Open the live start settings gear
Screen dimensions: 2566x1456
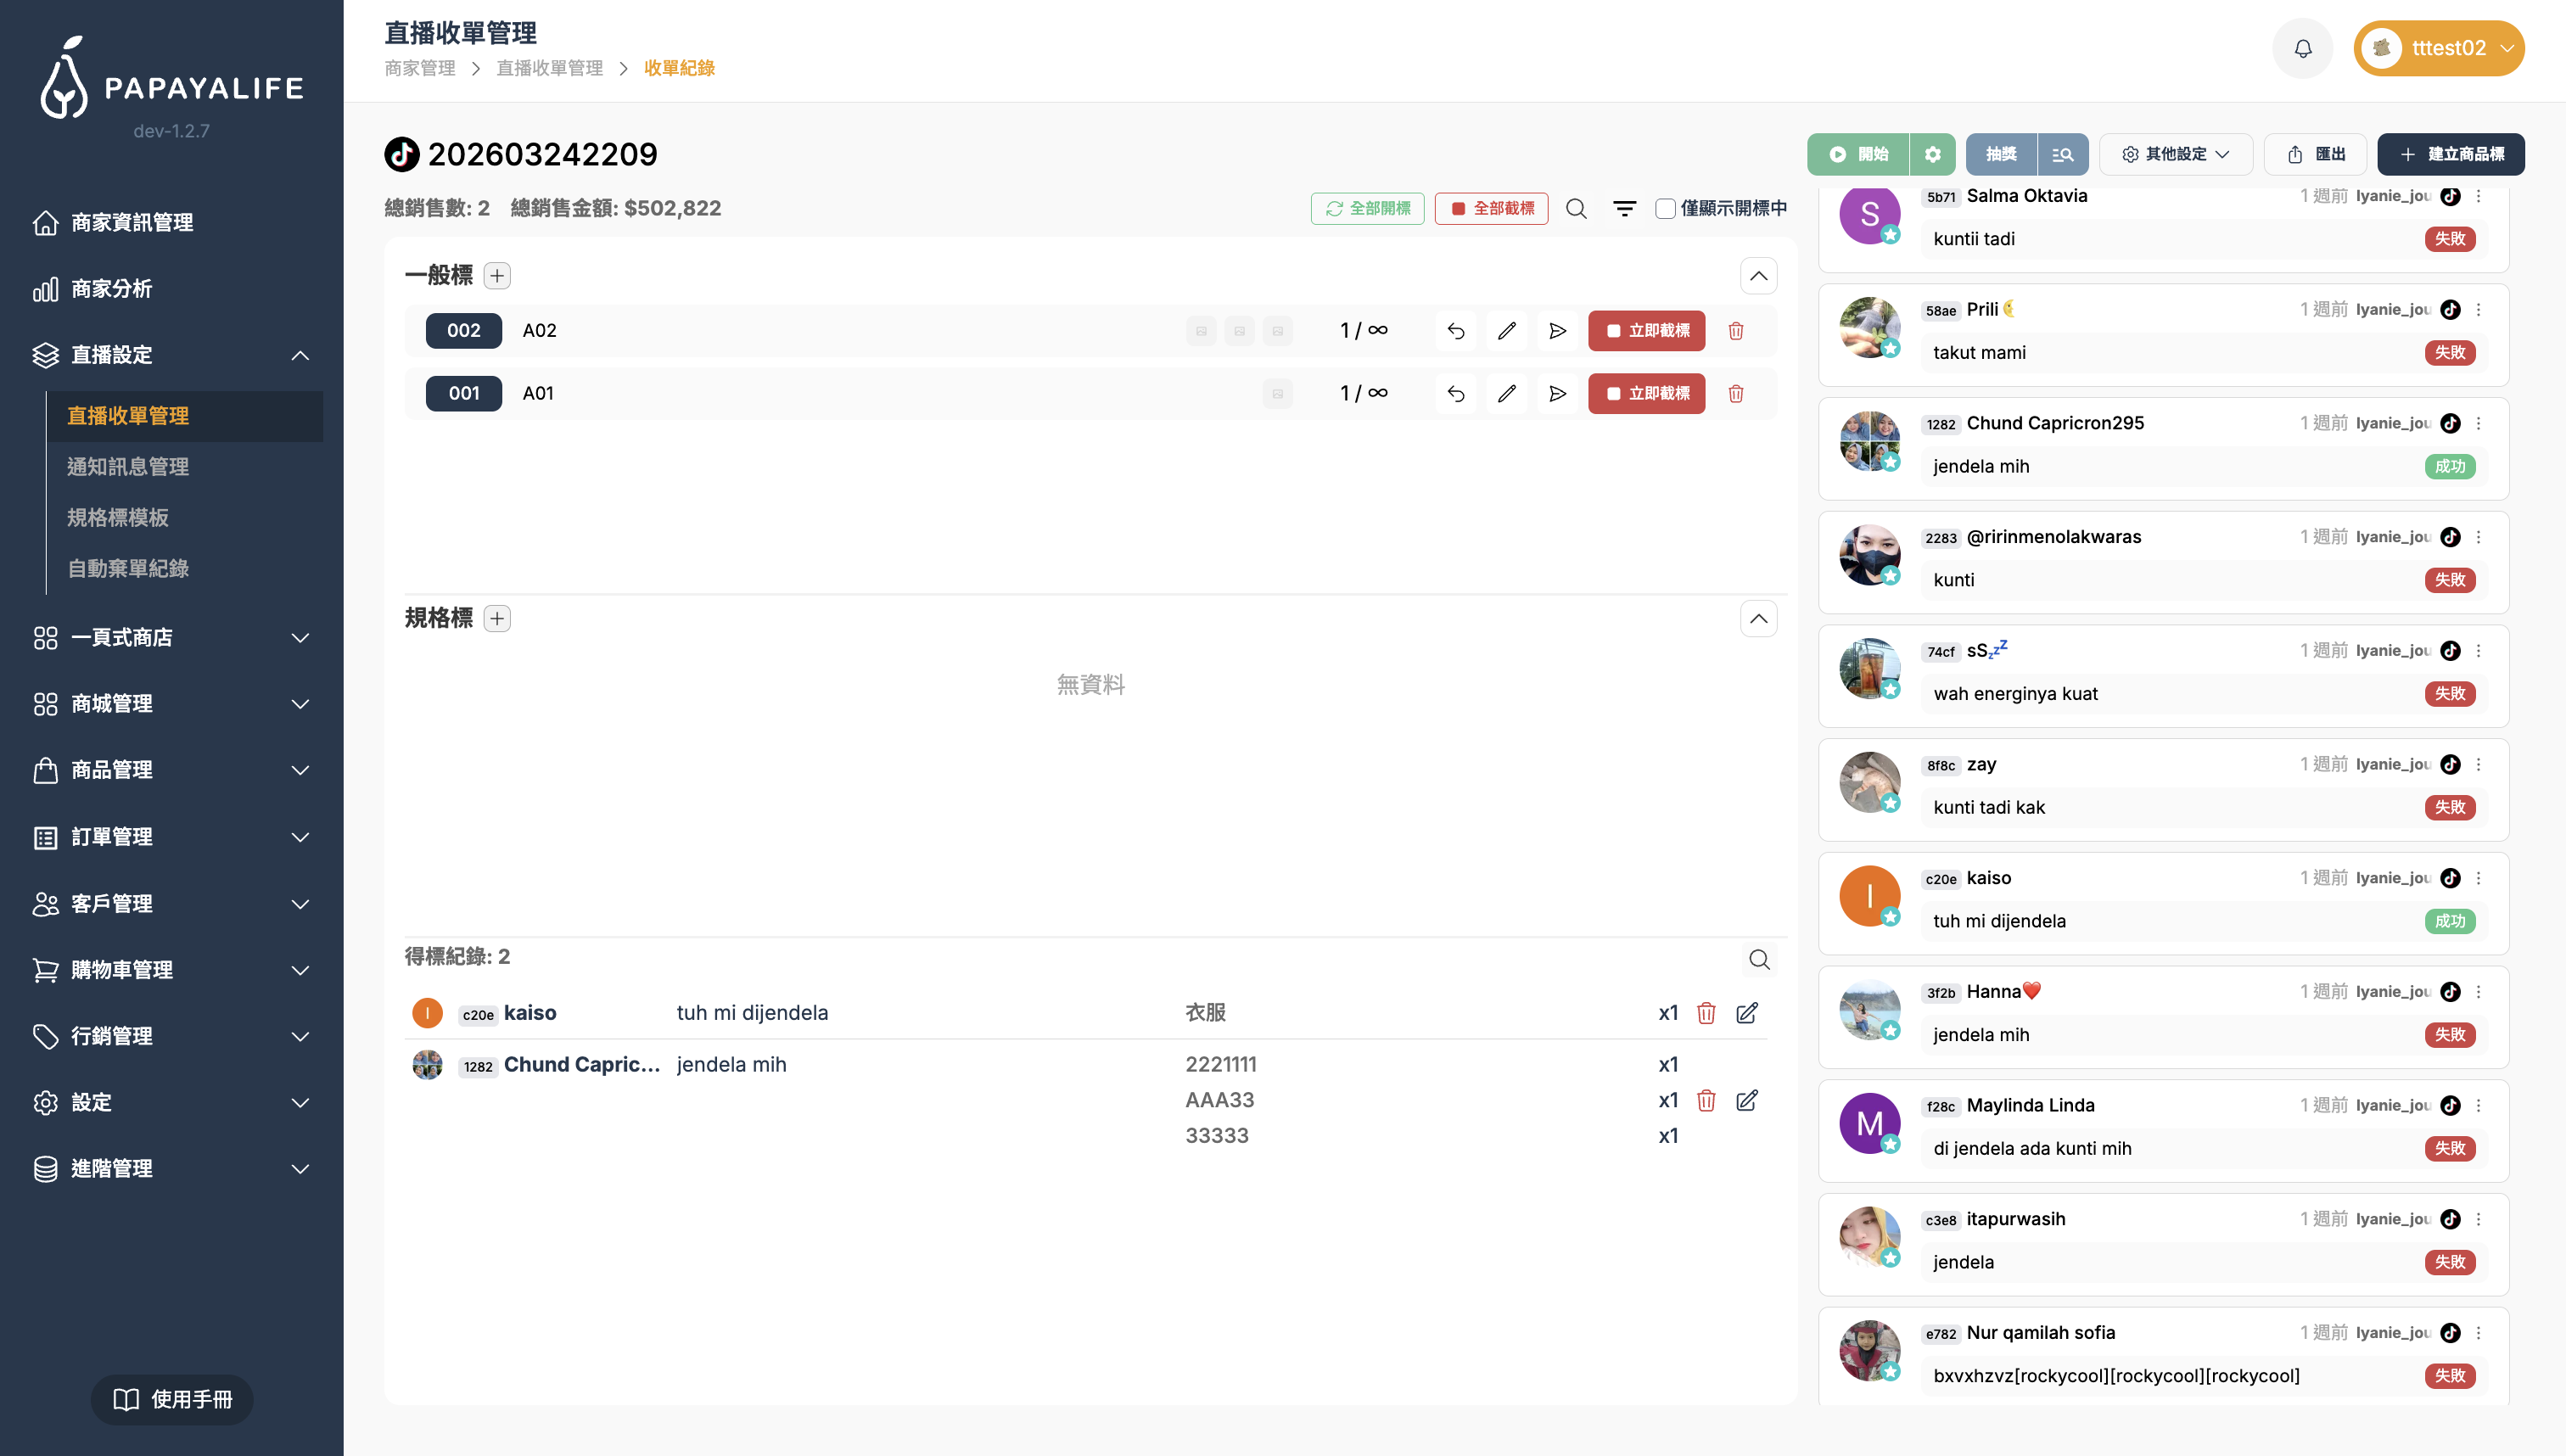point(1932,154)
